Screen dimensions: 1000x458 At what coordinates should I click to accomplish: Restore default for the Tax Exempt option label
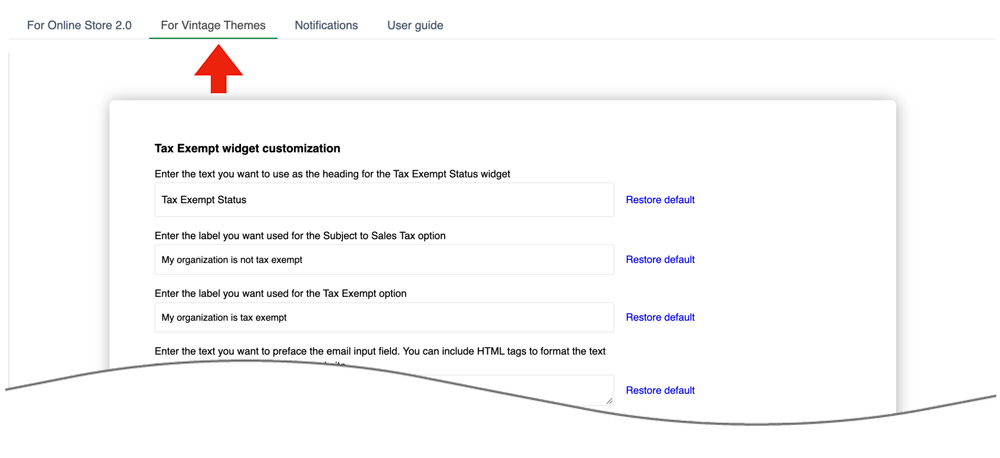[660, 317]
